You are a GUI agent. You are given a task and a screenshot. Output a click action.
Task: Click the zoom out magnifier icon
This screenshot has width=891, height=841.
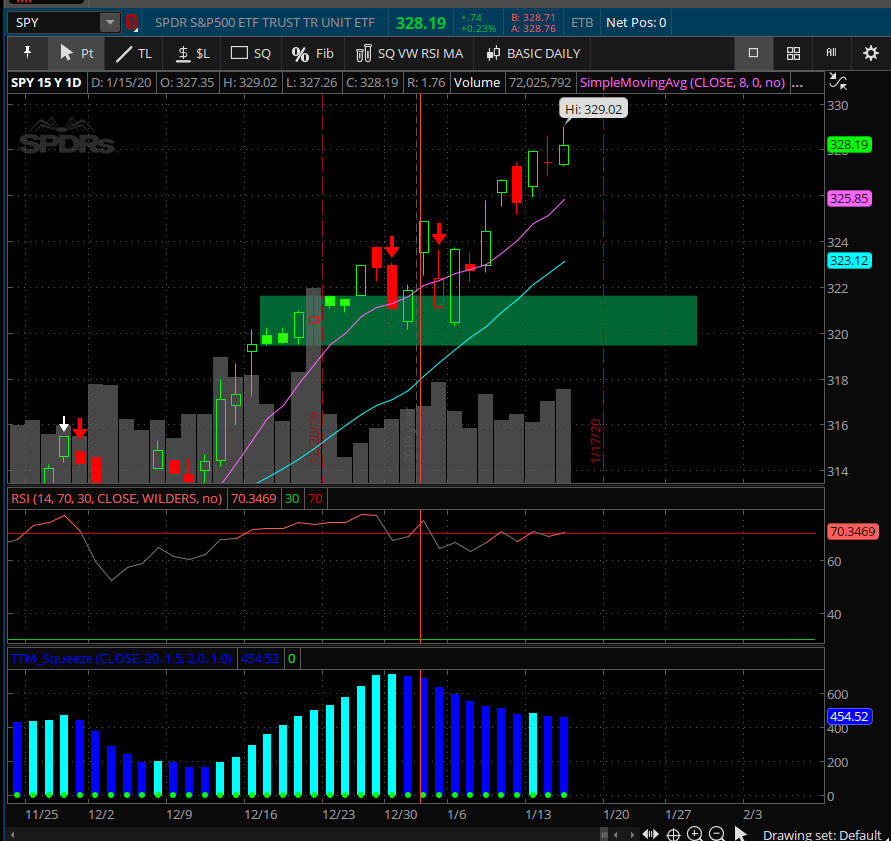717,835
